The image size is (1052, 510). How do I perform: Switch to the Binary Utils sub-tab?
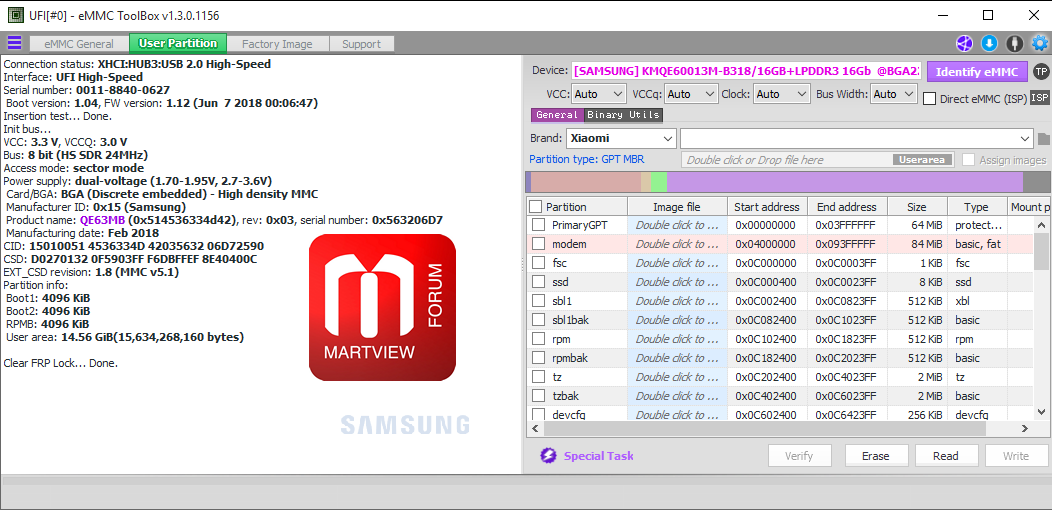tap(623, 115)
